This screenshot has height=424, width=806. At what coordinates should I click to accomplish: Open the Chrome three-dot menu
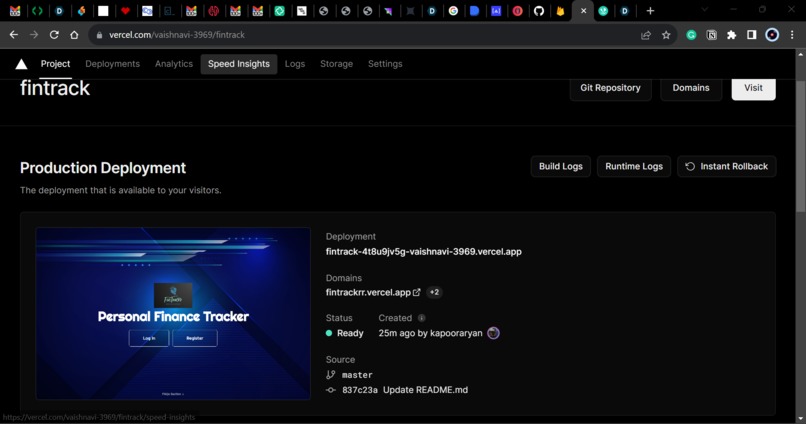pos(792,35)
